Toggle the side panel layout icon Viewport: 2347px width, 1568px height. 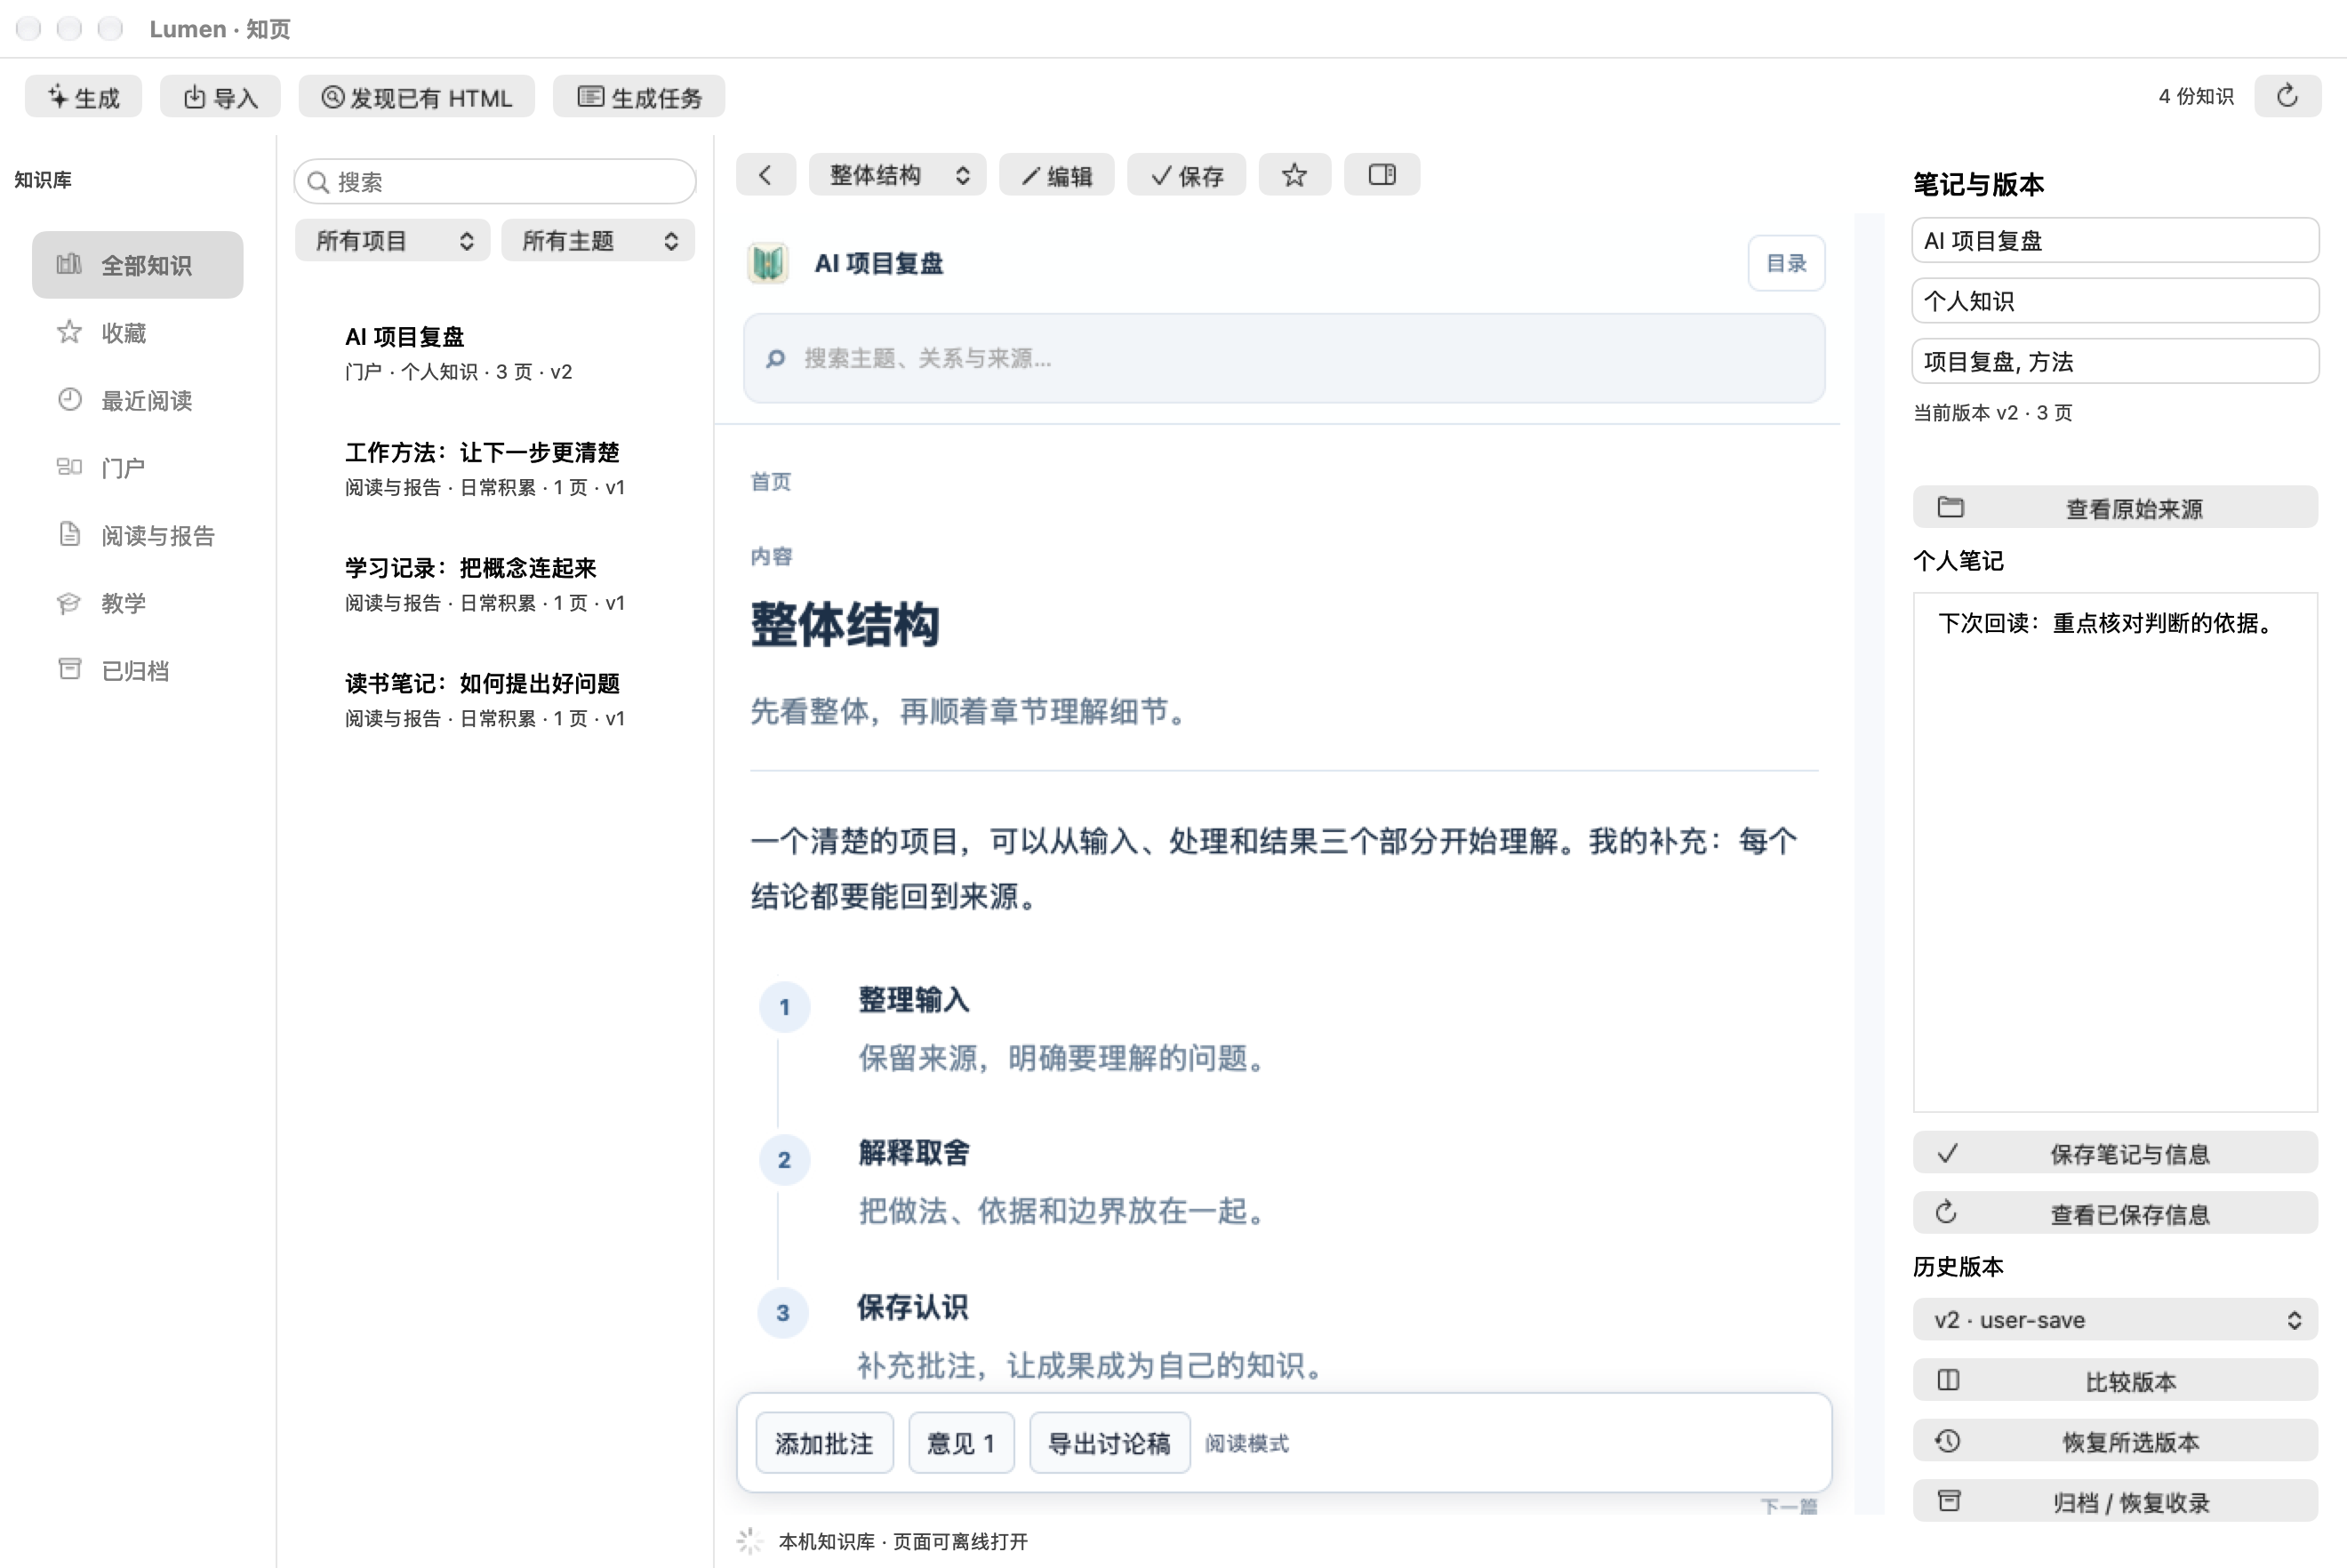click(x=1382, y=175)
